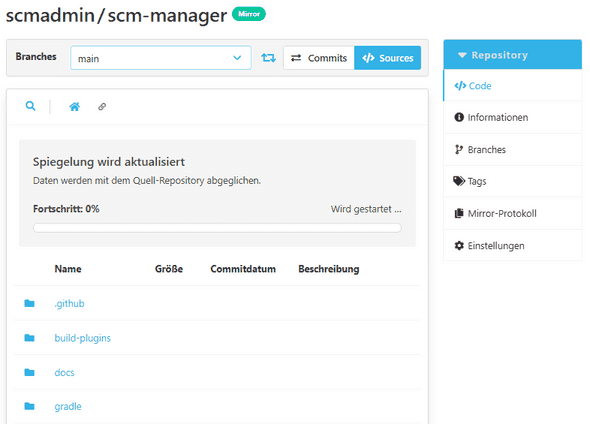
Task: Open the main branch dropdown
Action: 161,58
